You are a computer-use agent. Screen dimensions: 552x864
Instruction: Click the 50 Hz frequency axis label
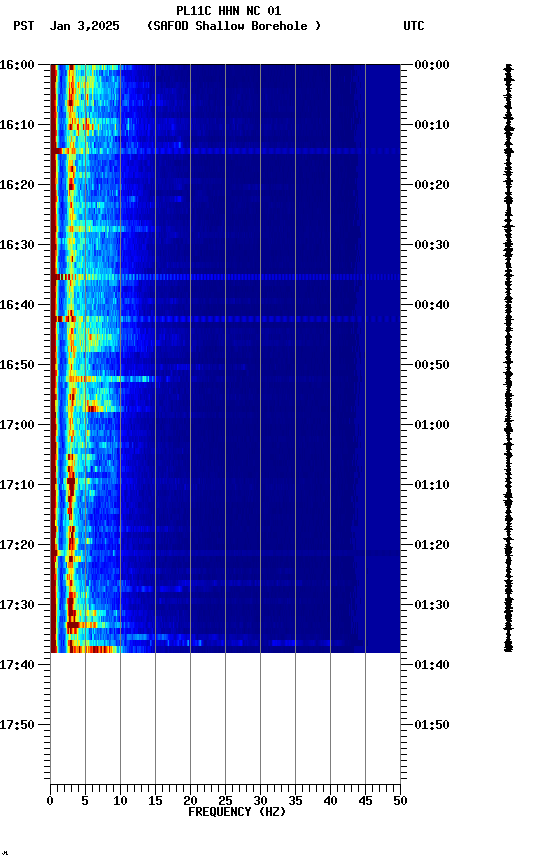click(400, 801)
